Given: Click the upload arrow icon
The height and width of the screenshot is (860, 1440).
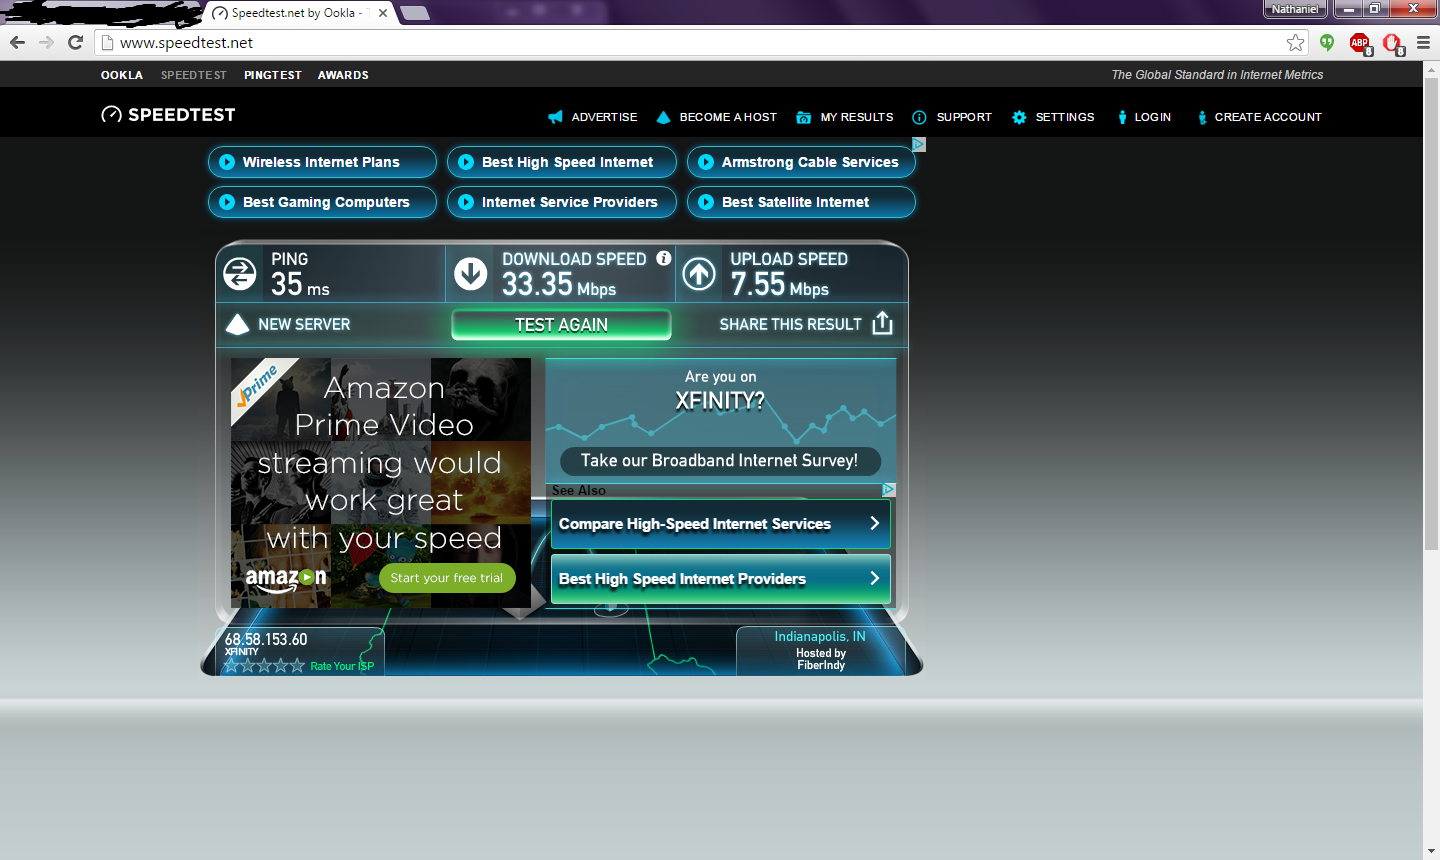Looking at the screenshot, I should pos(699,273).
